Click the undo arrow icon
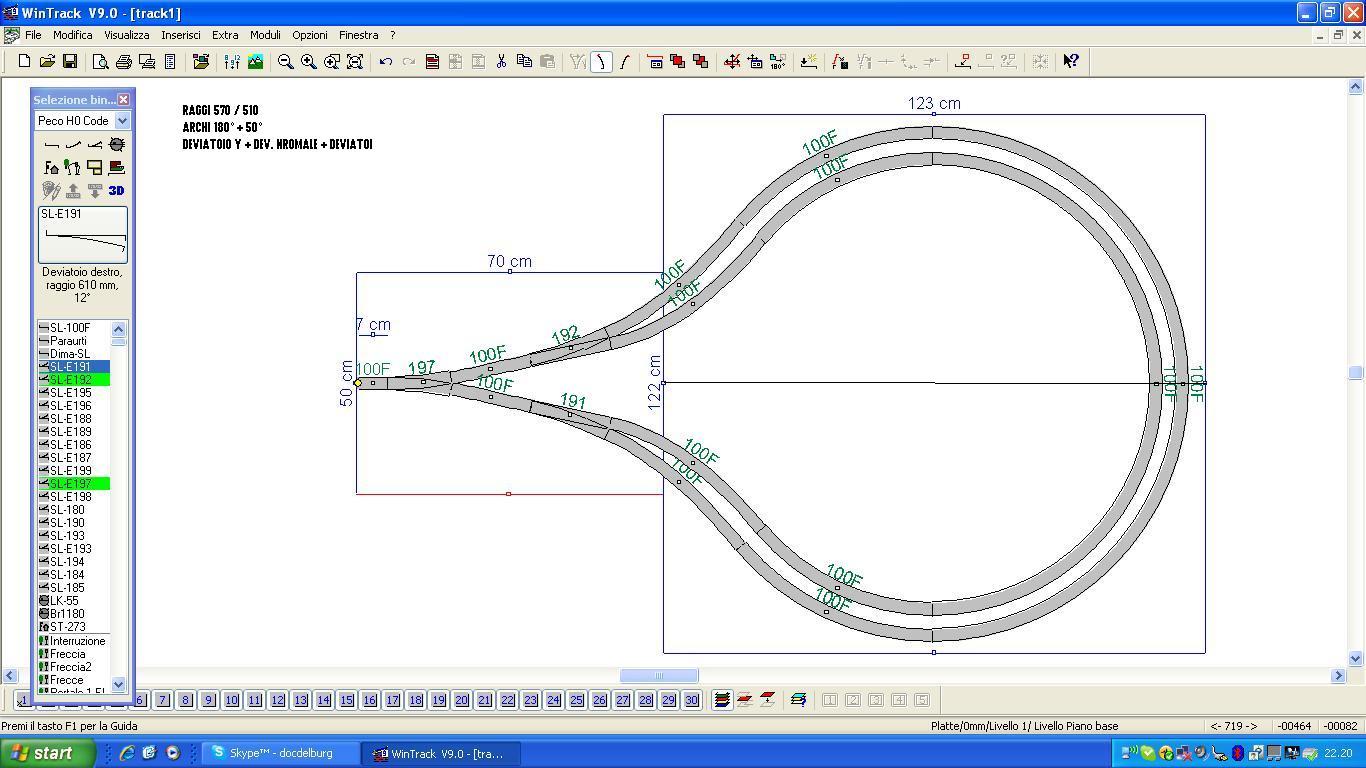Viewport: 1366px width, 768px height. pyautogui.click(x=385, y=62)
